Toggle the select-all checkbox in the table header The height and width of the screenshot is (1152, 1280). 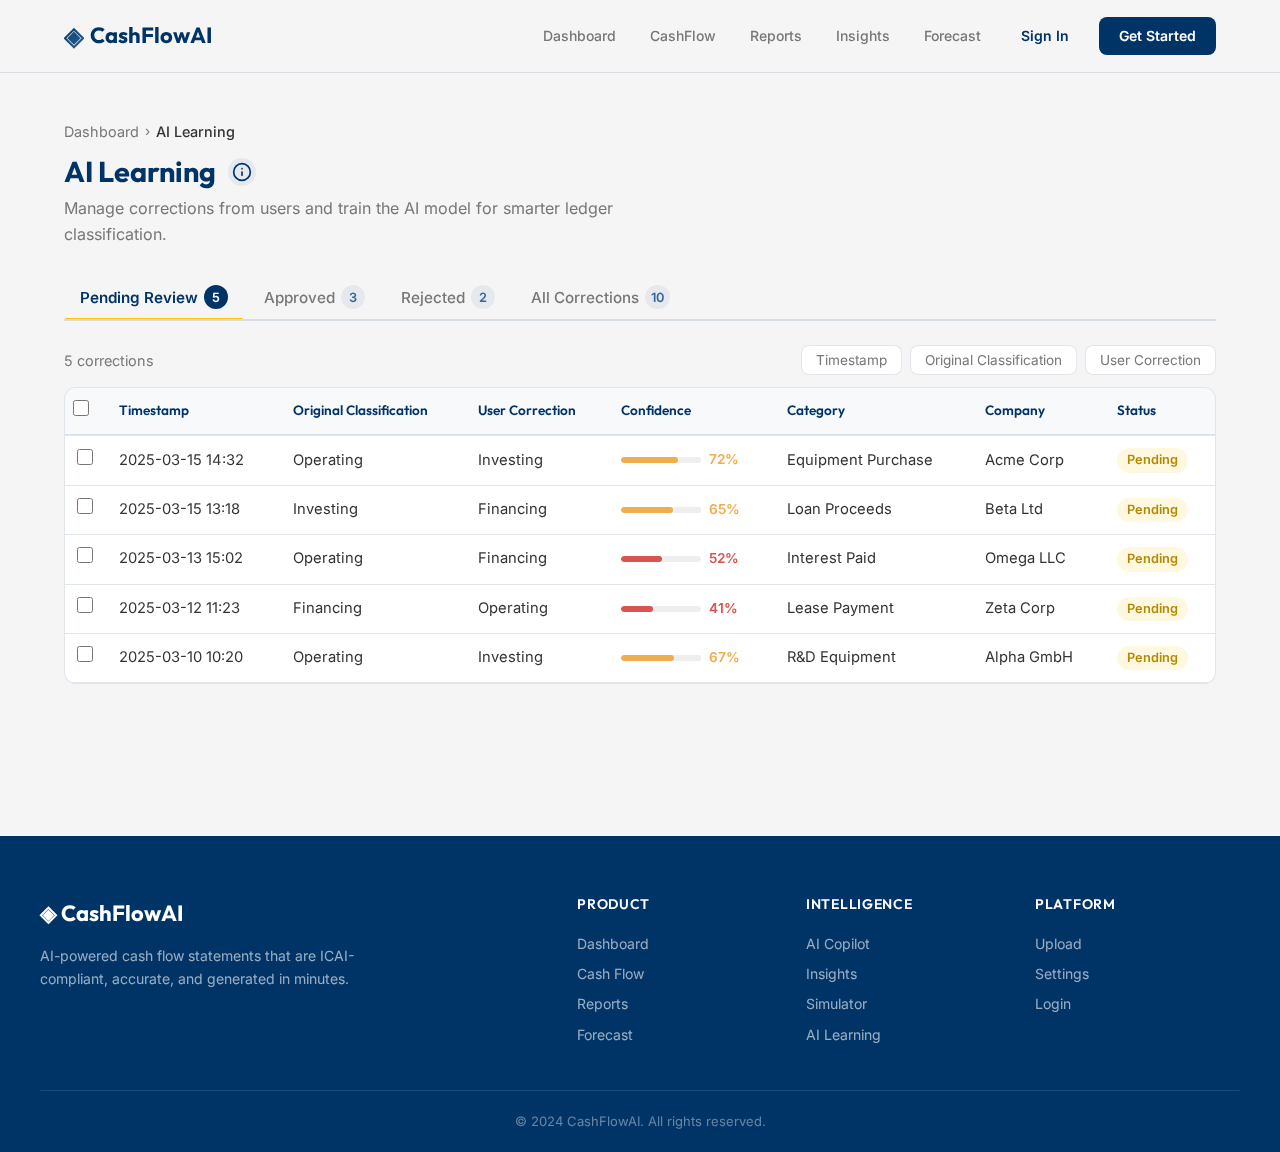click(x=81, y=408)
